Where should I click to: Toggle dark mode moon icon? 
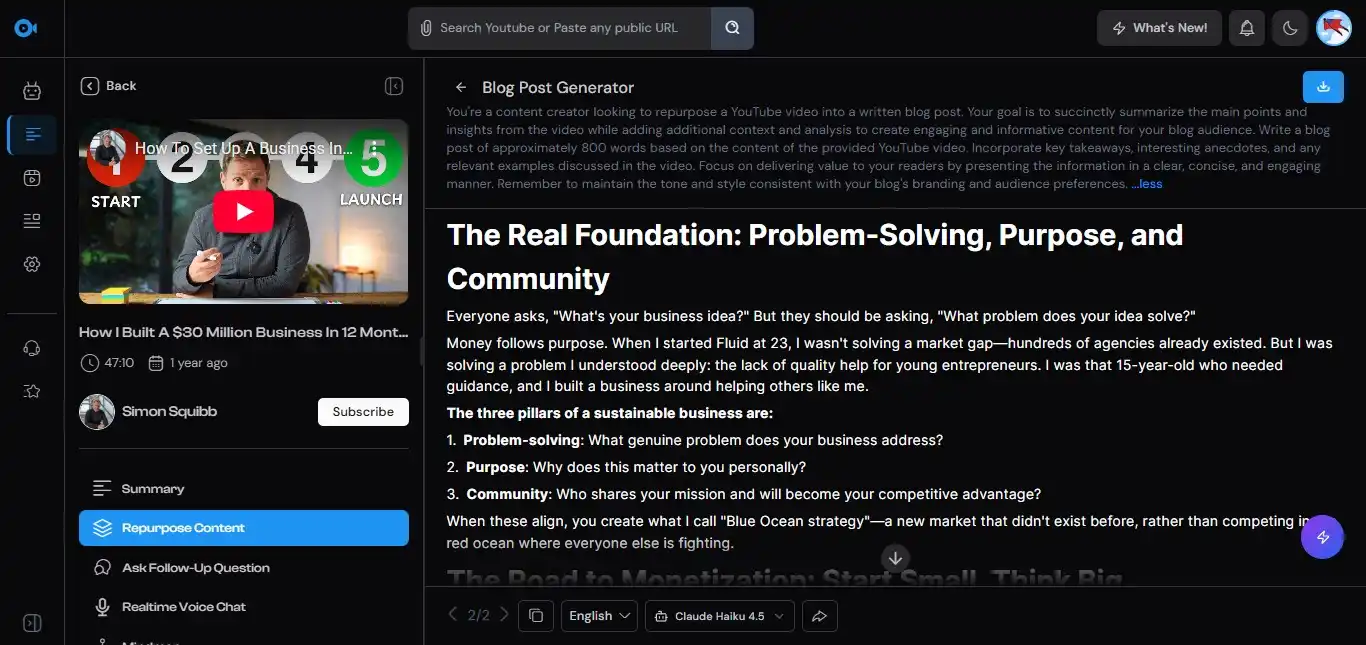(x=1290, y=28)
